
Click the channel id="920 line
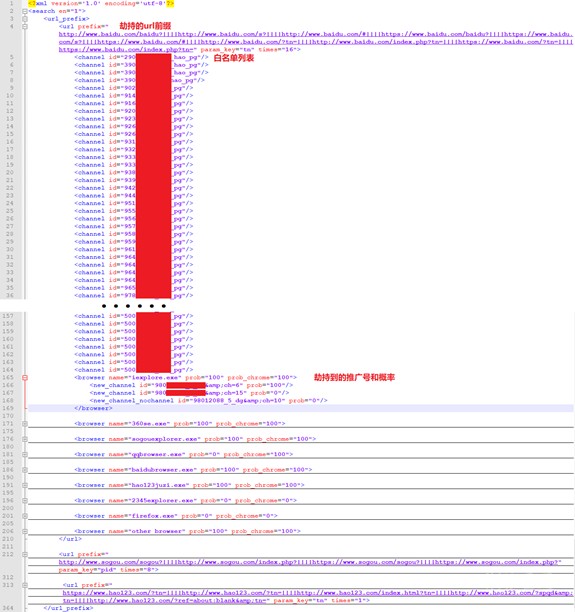pyautogui.click(x=134, y=111)
